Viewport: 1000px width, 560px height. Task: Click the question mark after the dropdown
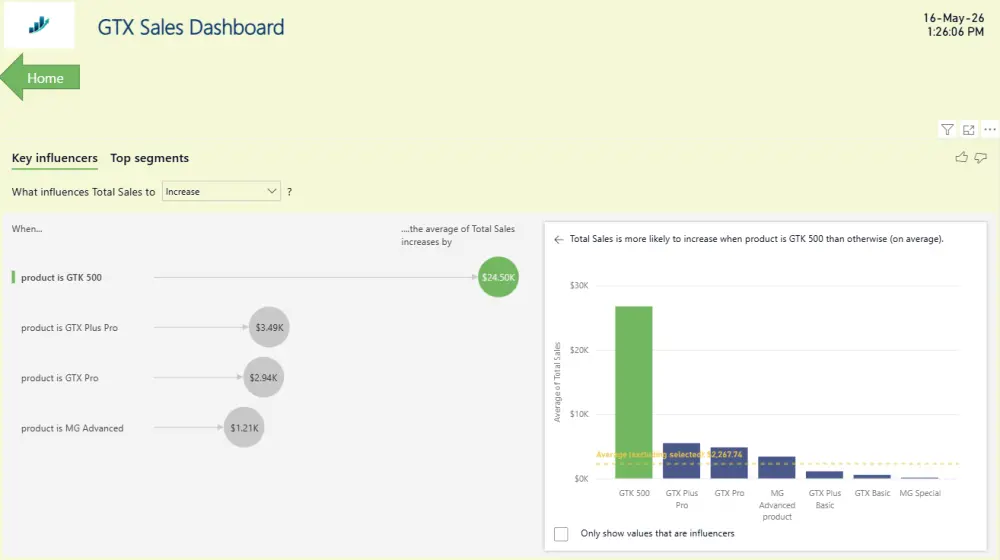290,192
